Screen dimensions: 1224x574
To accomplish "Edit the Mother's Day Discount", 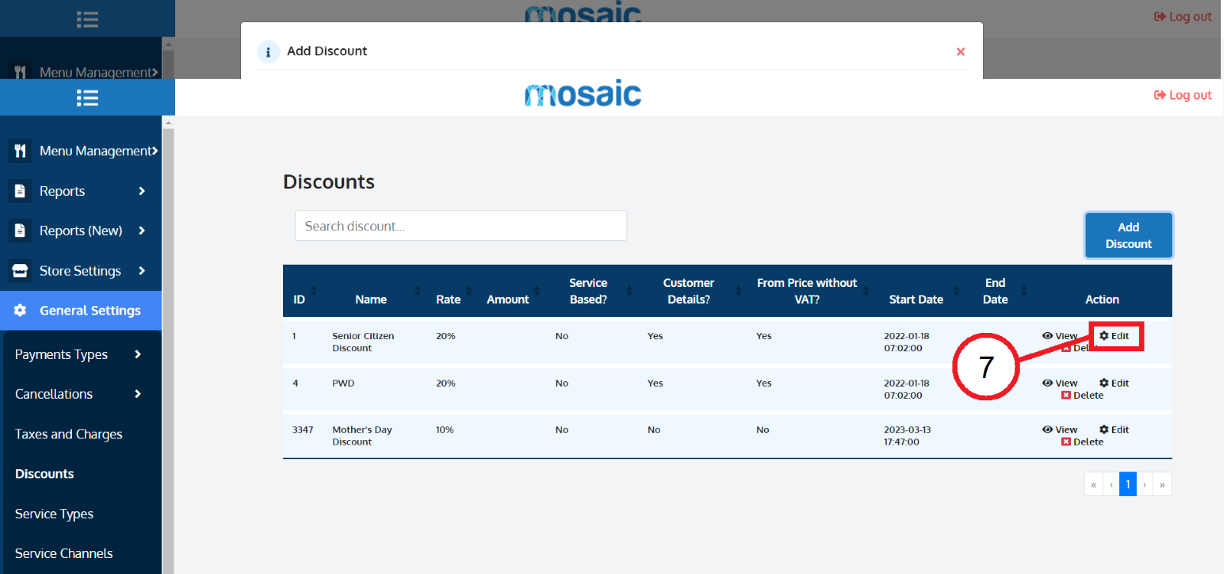I will pyautogui.click(x=1114, y=430).
